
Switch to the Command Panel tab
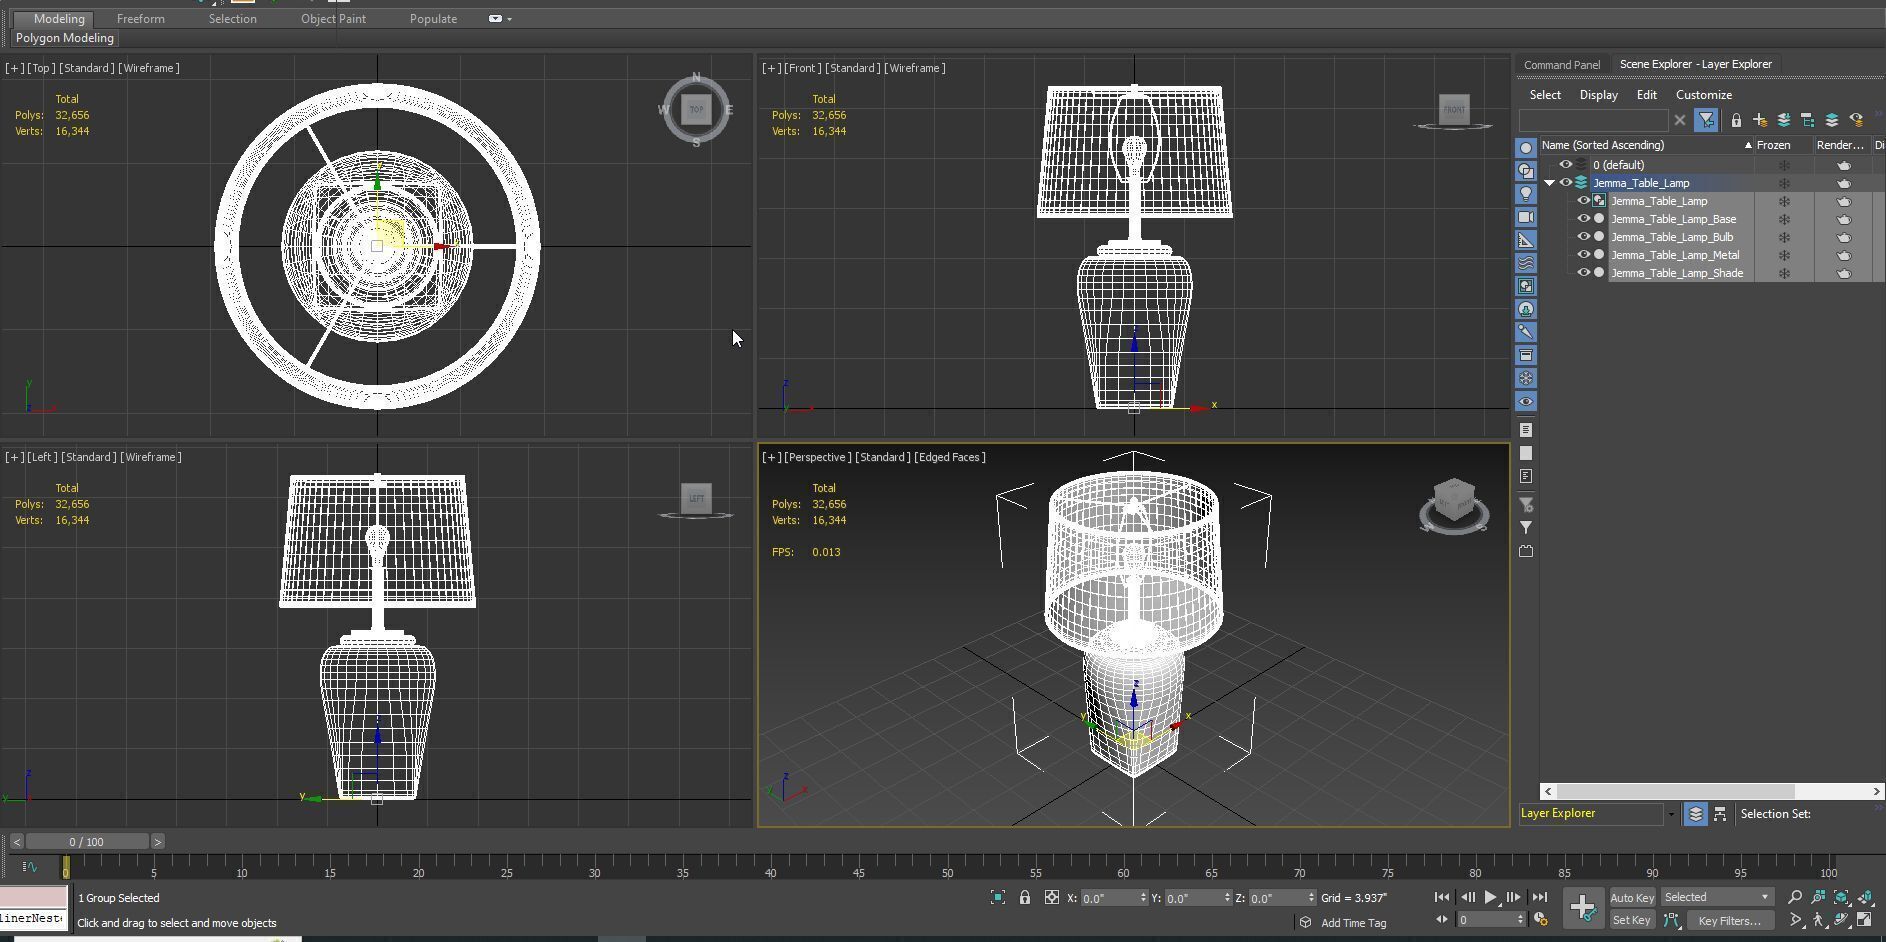[1562, 65]
